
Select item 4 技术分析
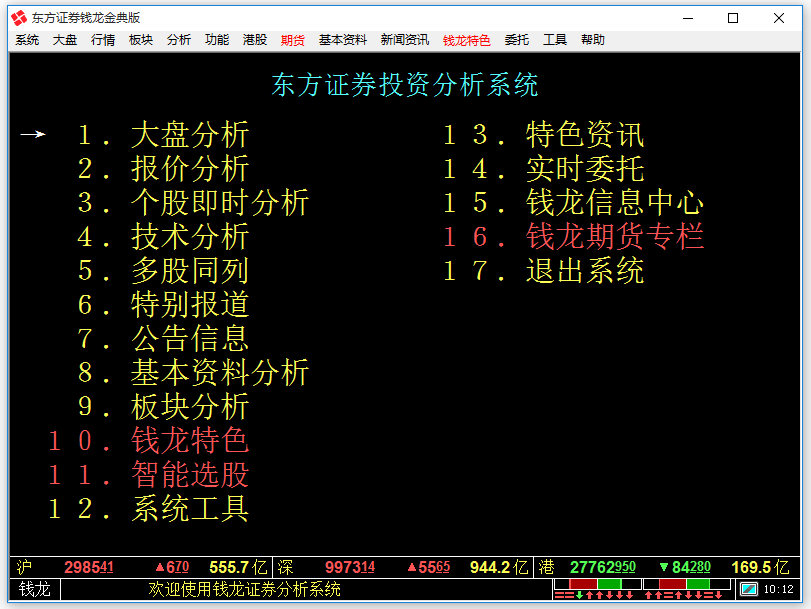[163, 236]
